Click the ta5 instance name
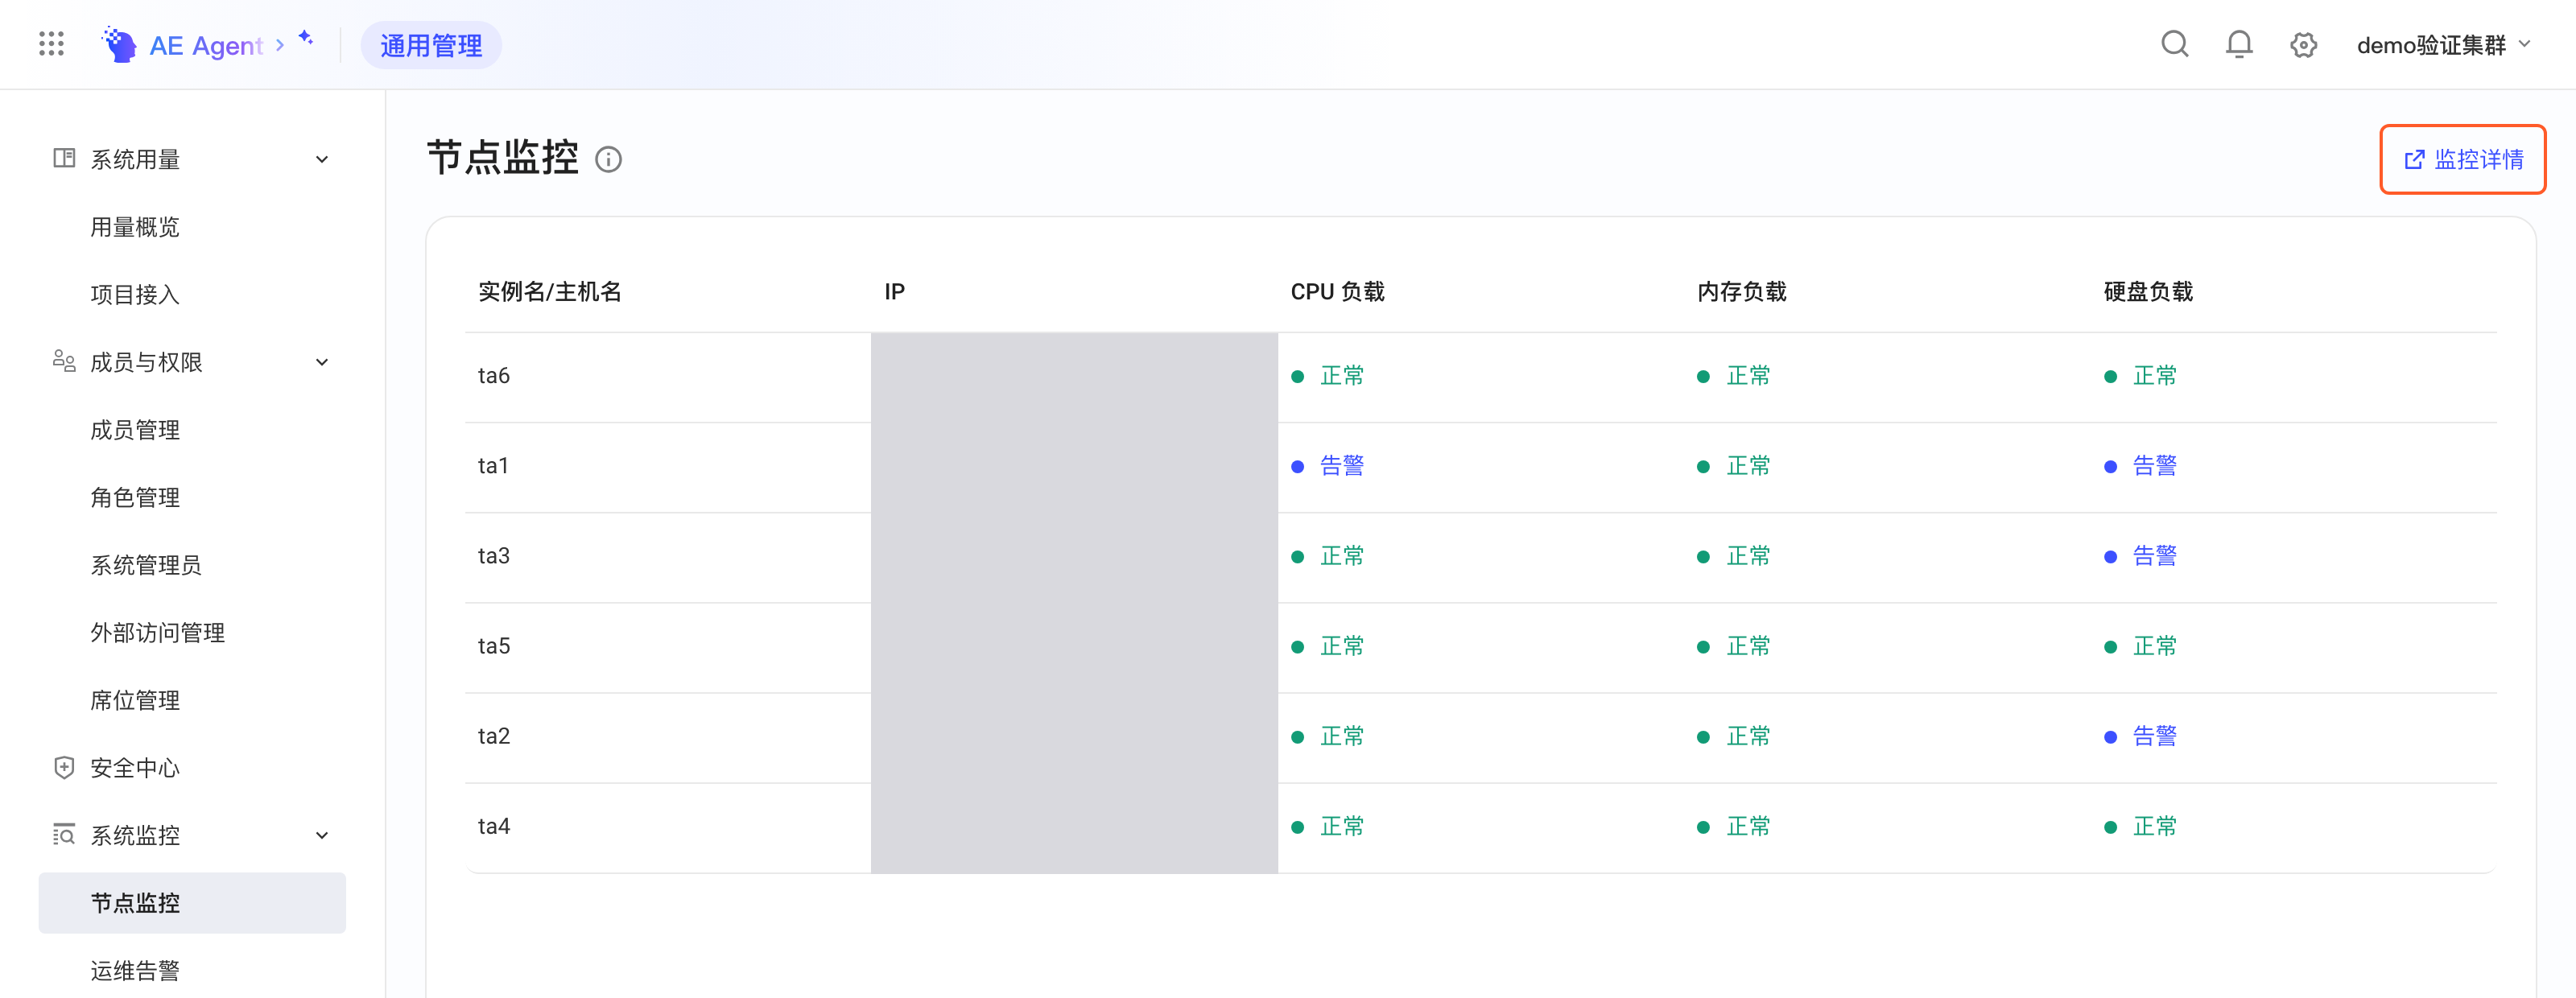The image size is (2576, 998). (494, 645)
